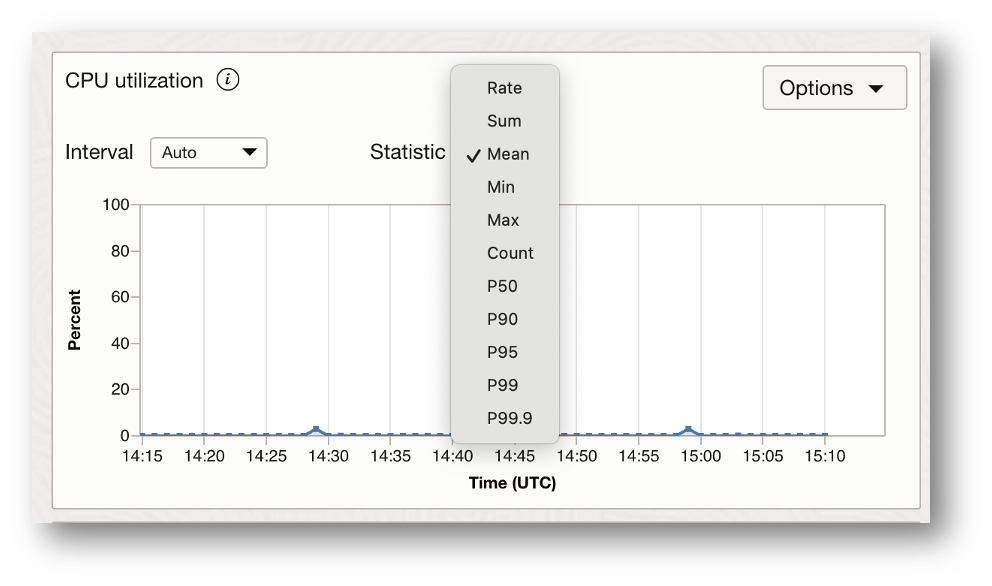This screenshot has width=992, height=586.
Task: Choose the P50 percentile option
Action: point(505,286)
